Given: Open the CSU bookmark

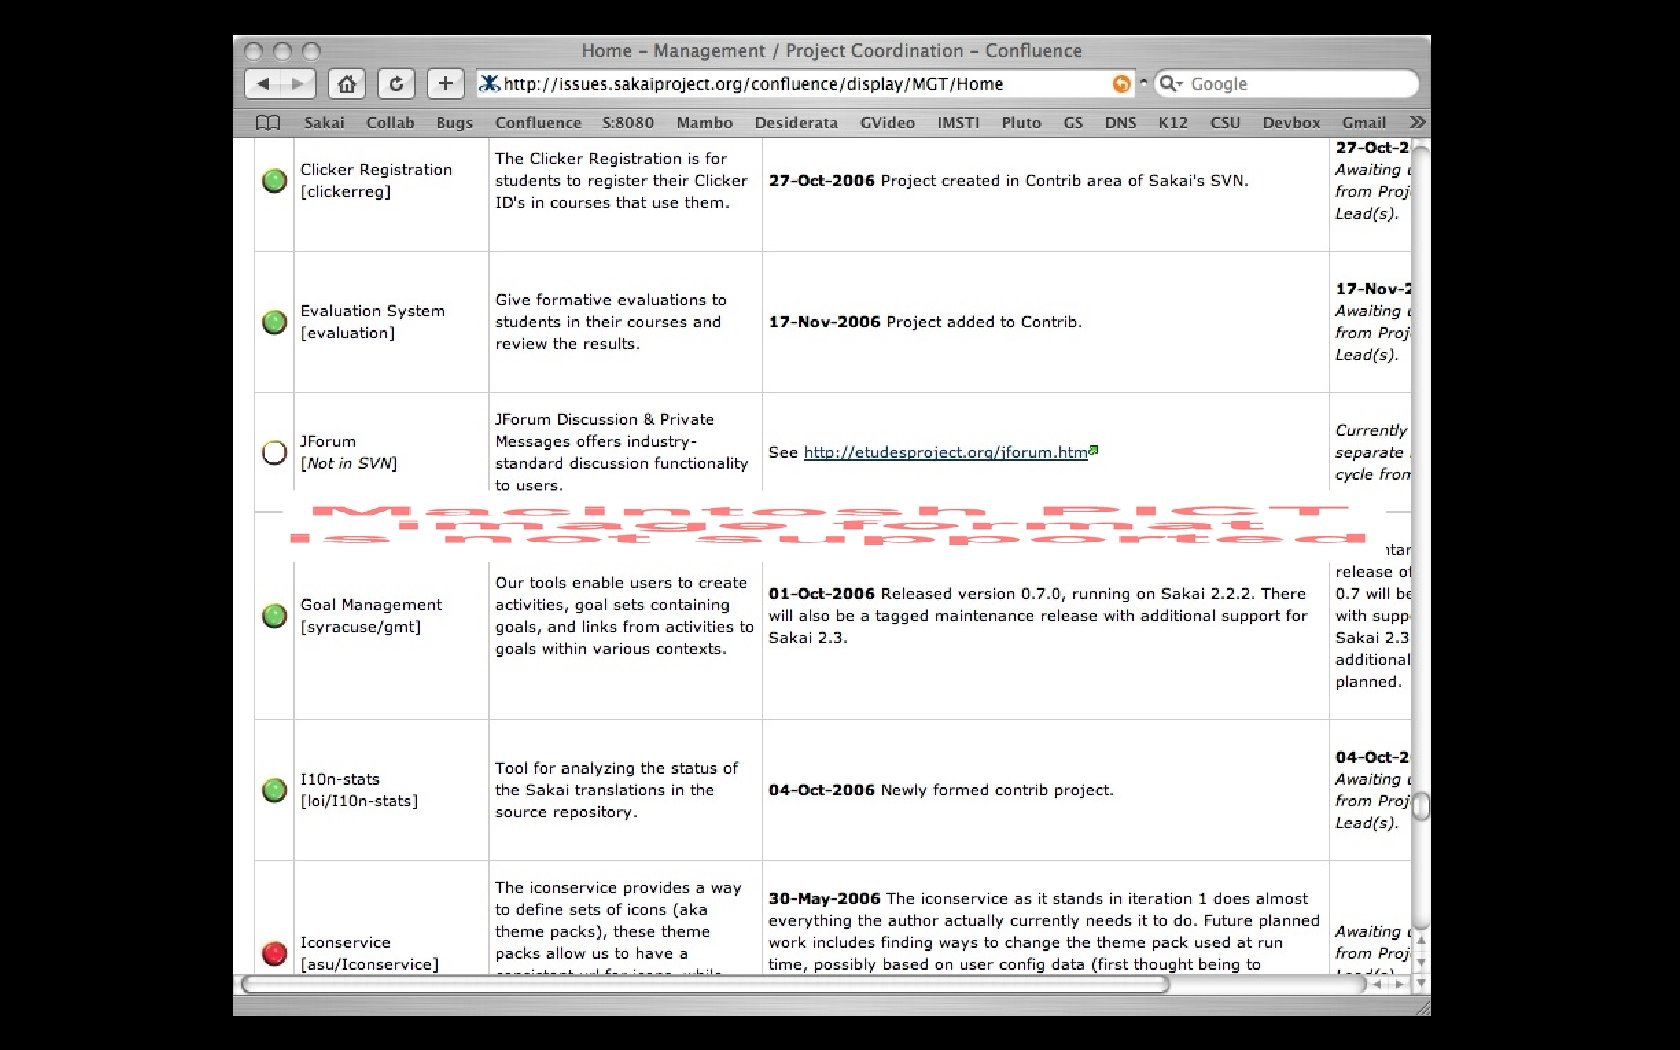Looking at the screenshot, I should pos(1225,122).
